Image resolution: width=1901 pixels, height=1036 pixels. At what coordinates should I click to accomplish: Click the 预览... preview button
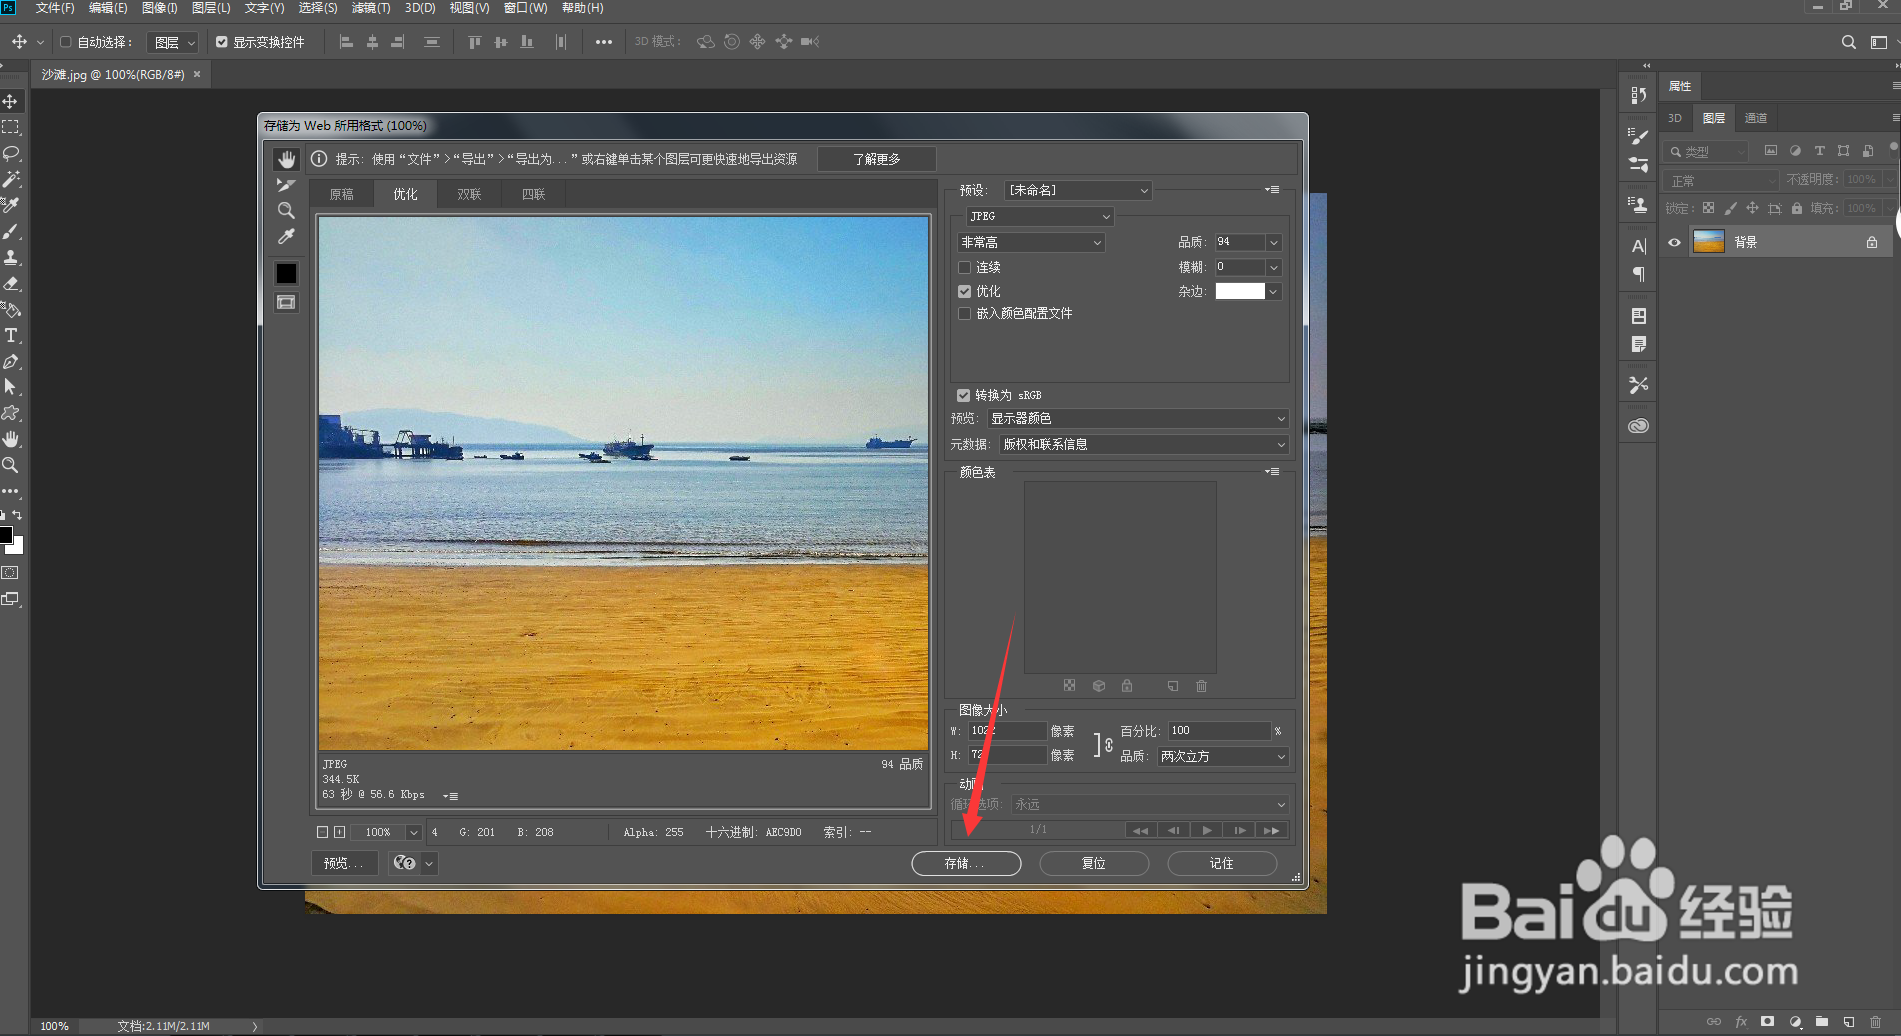point(344,863)
